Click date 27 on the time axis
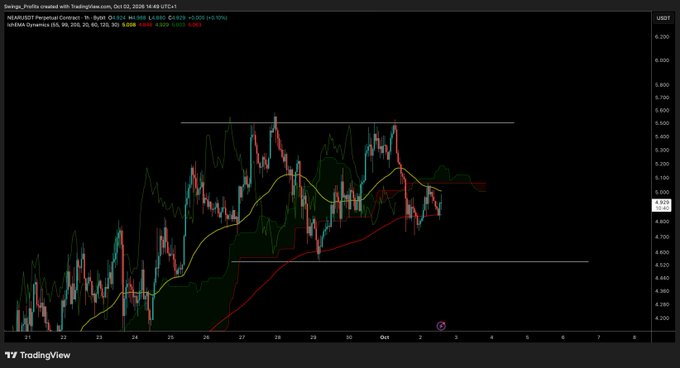The width and height of the screenshot is (680, 368). click(x=242, y=337)
